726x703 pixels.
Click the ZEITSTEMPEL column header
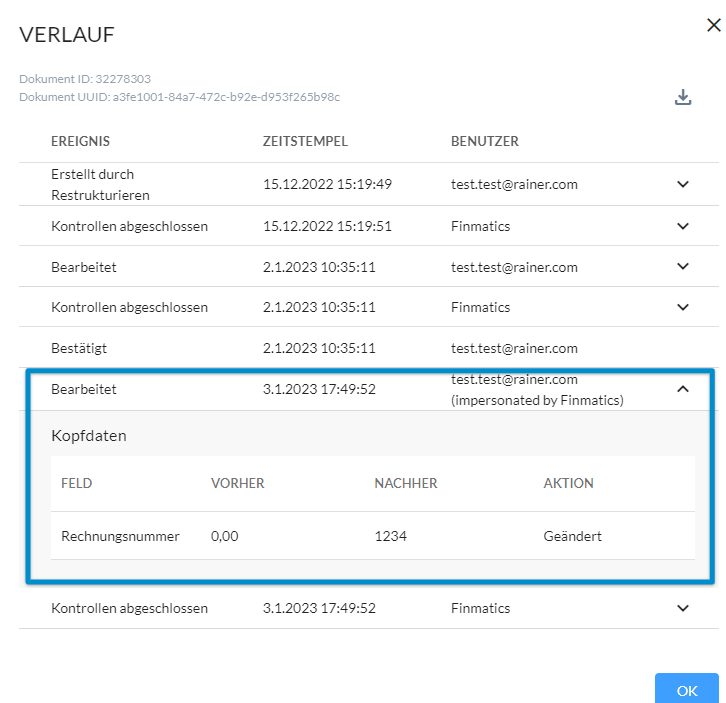coord(305,141)
